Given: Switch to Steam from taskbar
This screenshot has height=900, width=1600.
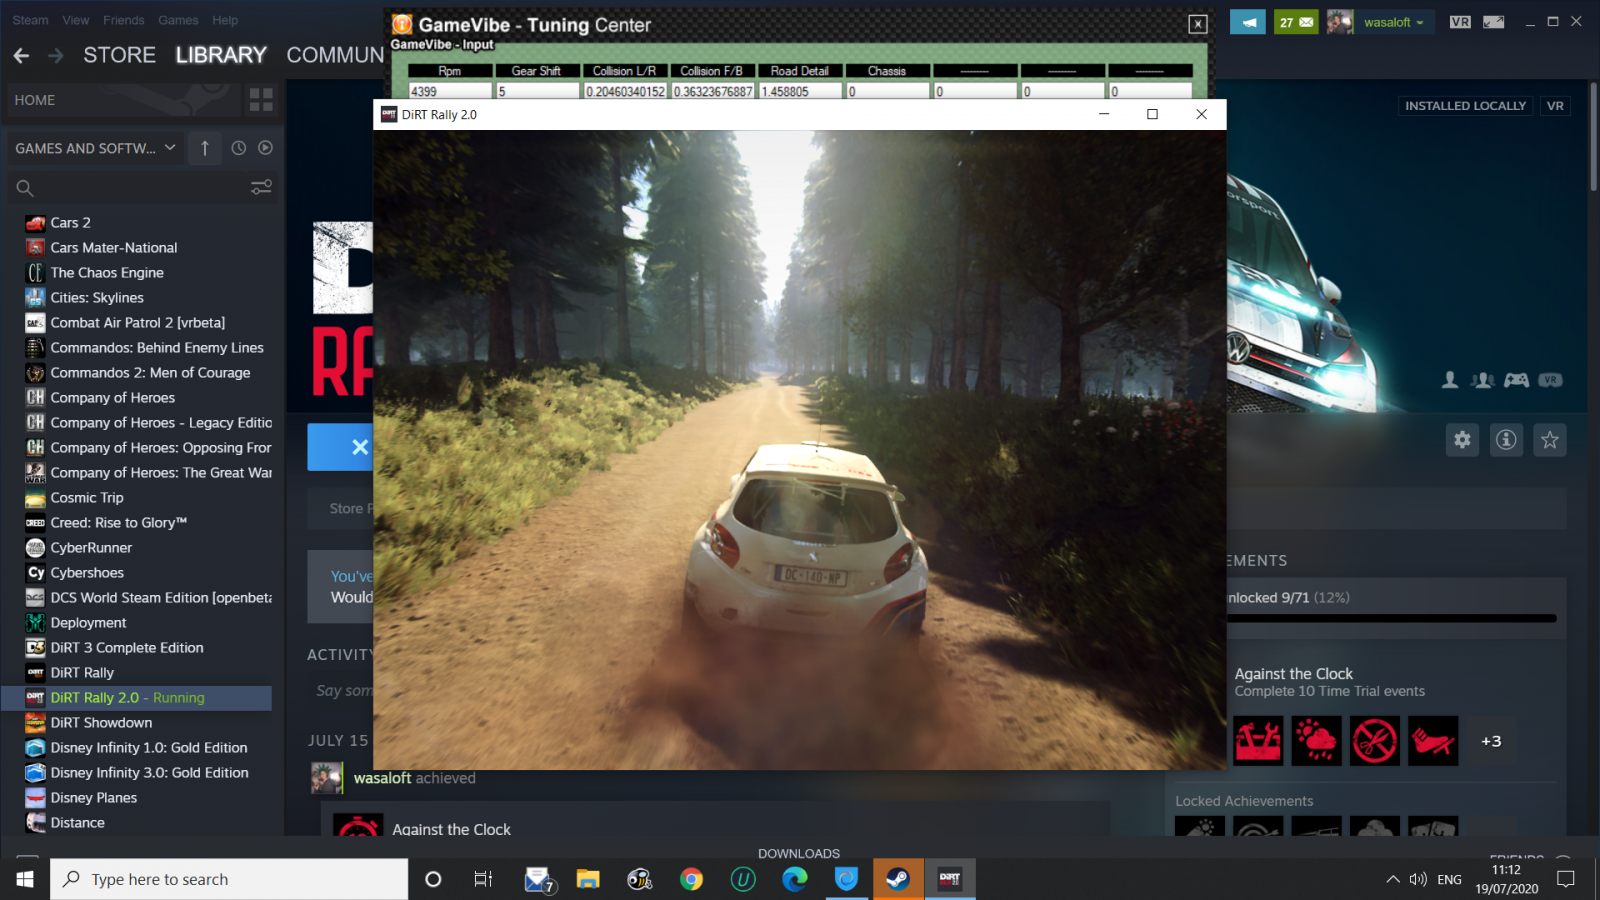Looking at the screenshot, I should coord(898,879).
